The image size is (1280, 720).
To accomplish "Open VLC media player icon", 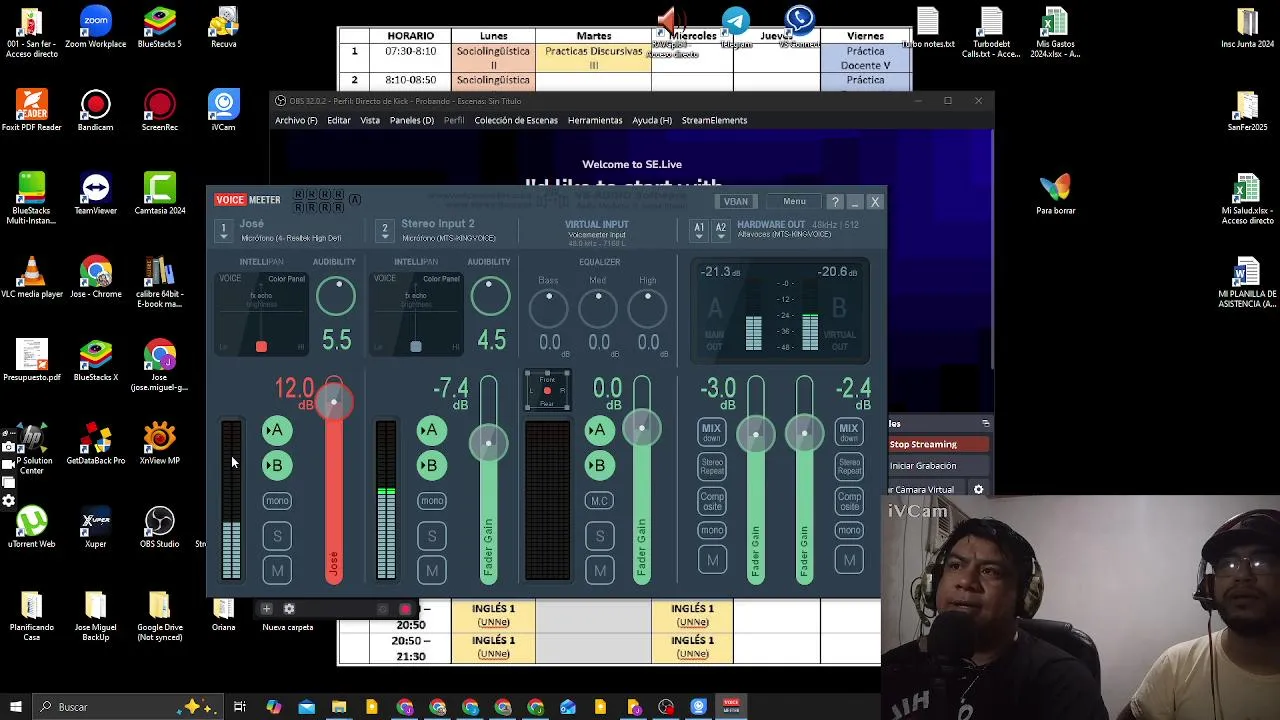I will [32, 278].
